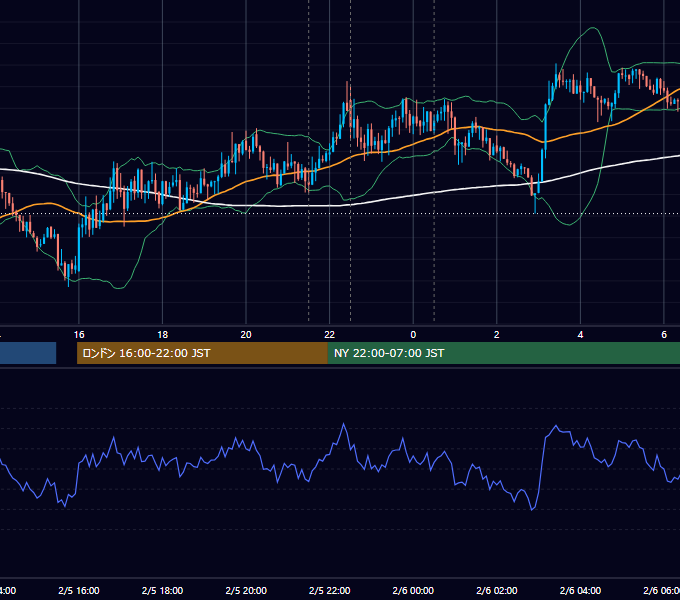The image size is (680, 600).
Task: Click the 2/5 16:00 date label
Action: point(79,590)
